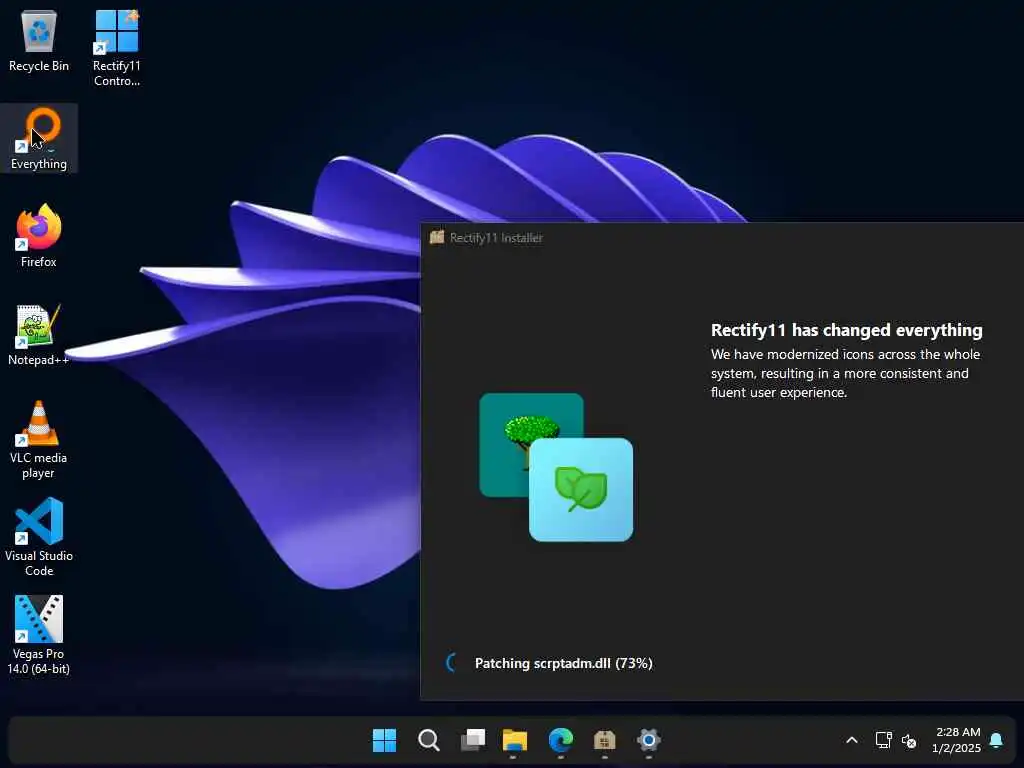This screenshot has height=768, width=1024.
Task: Open the Settings gear taskbar icon
Action: (x=648, y=740)
